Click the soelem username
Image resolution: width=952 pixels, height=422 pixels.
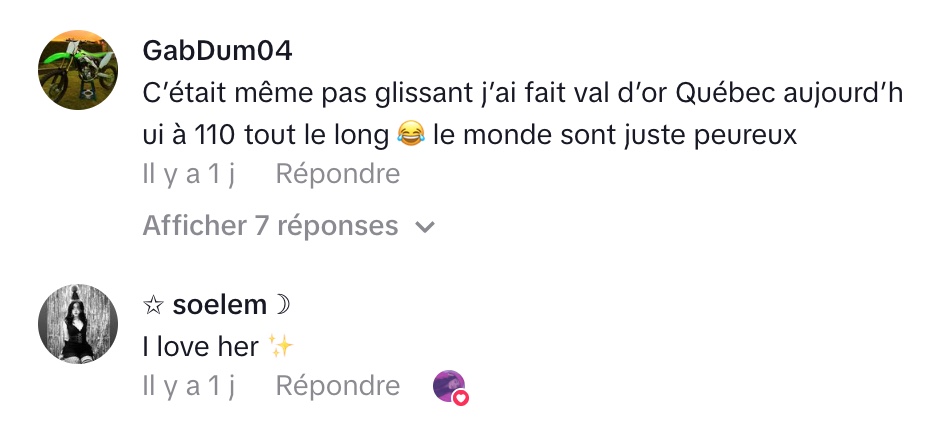tap(220, 304)
